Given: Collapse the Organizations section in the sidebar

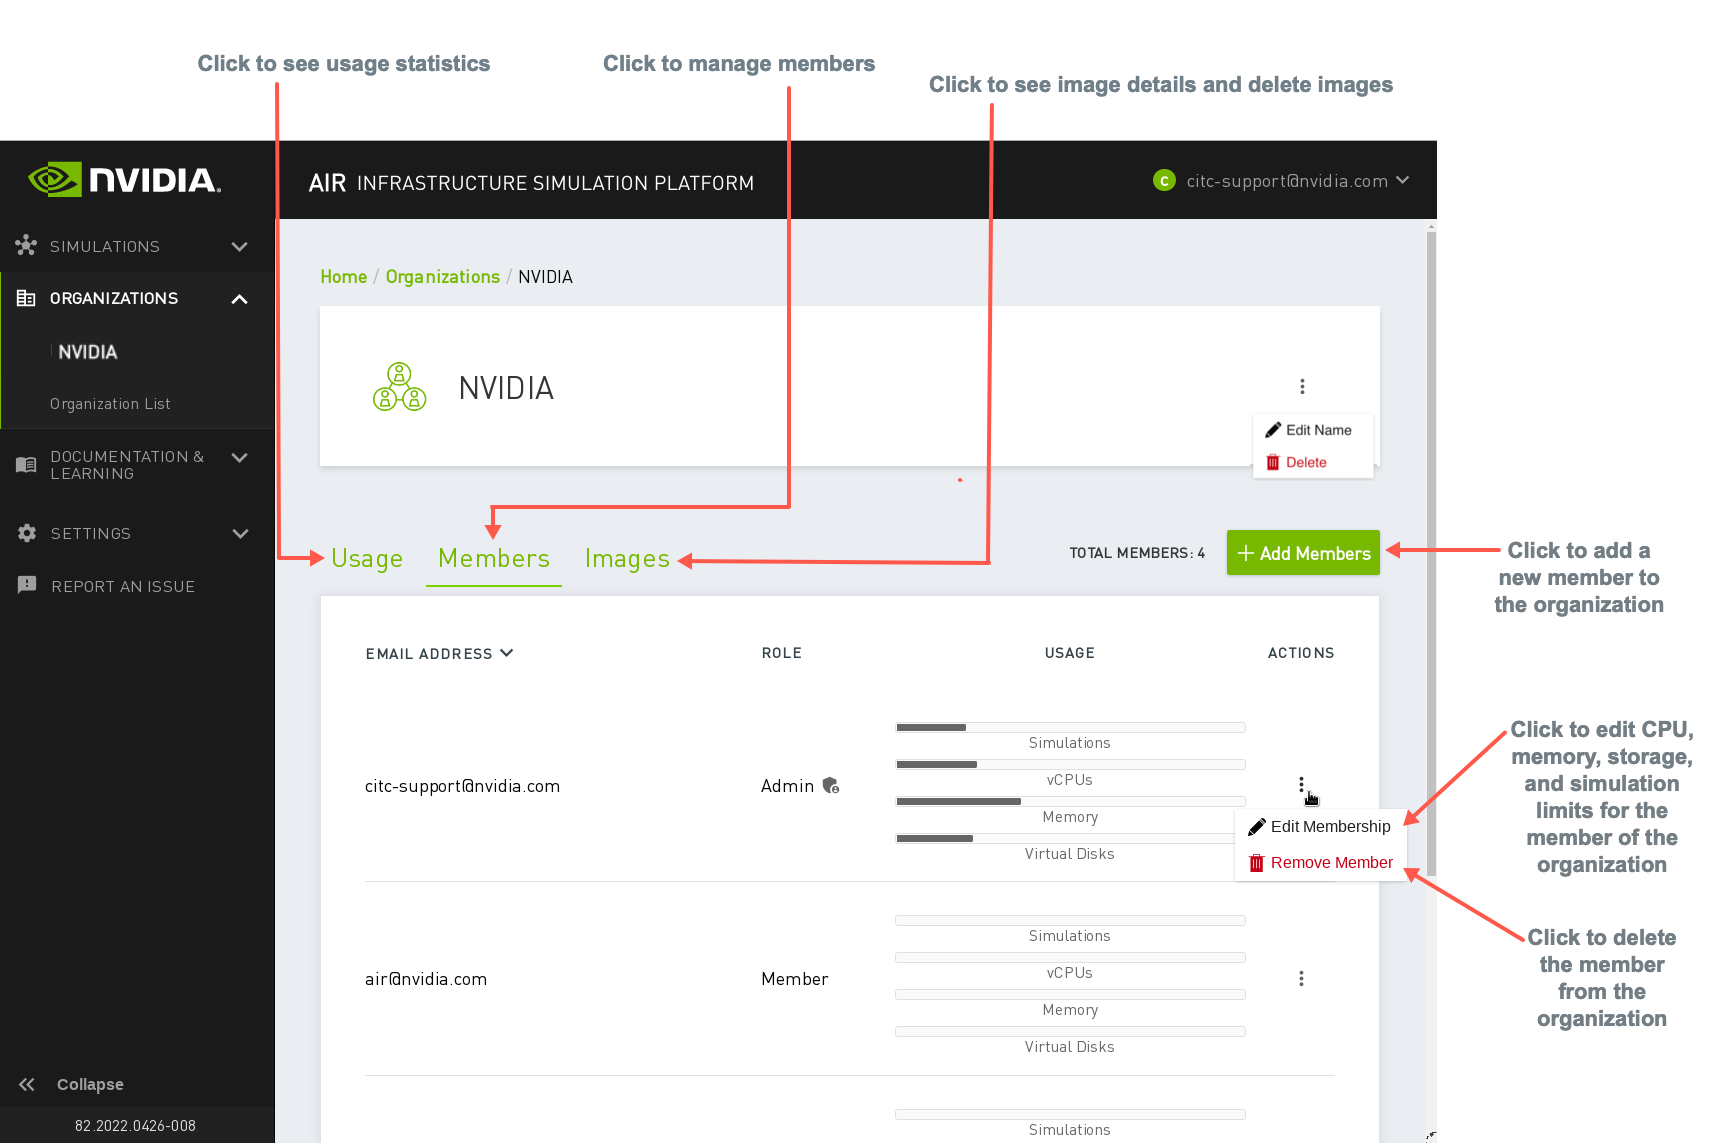Looking at the screenshot, I should pos(239,298).
